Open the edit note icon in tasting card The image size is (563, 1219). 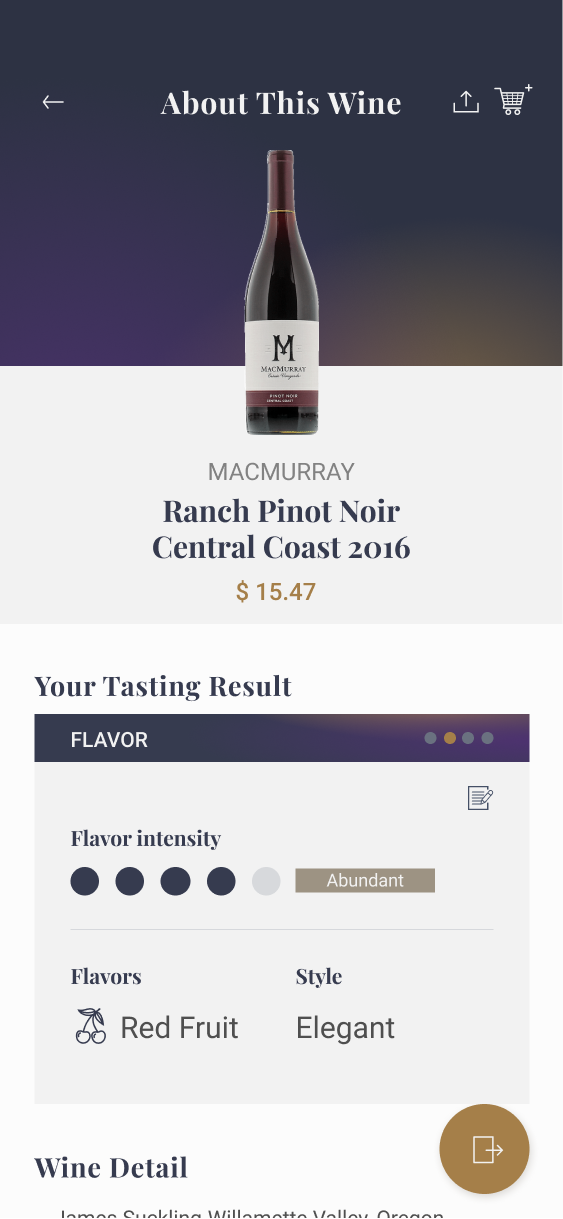(x=481, y=798)
